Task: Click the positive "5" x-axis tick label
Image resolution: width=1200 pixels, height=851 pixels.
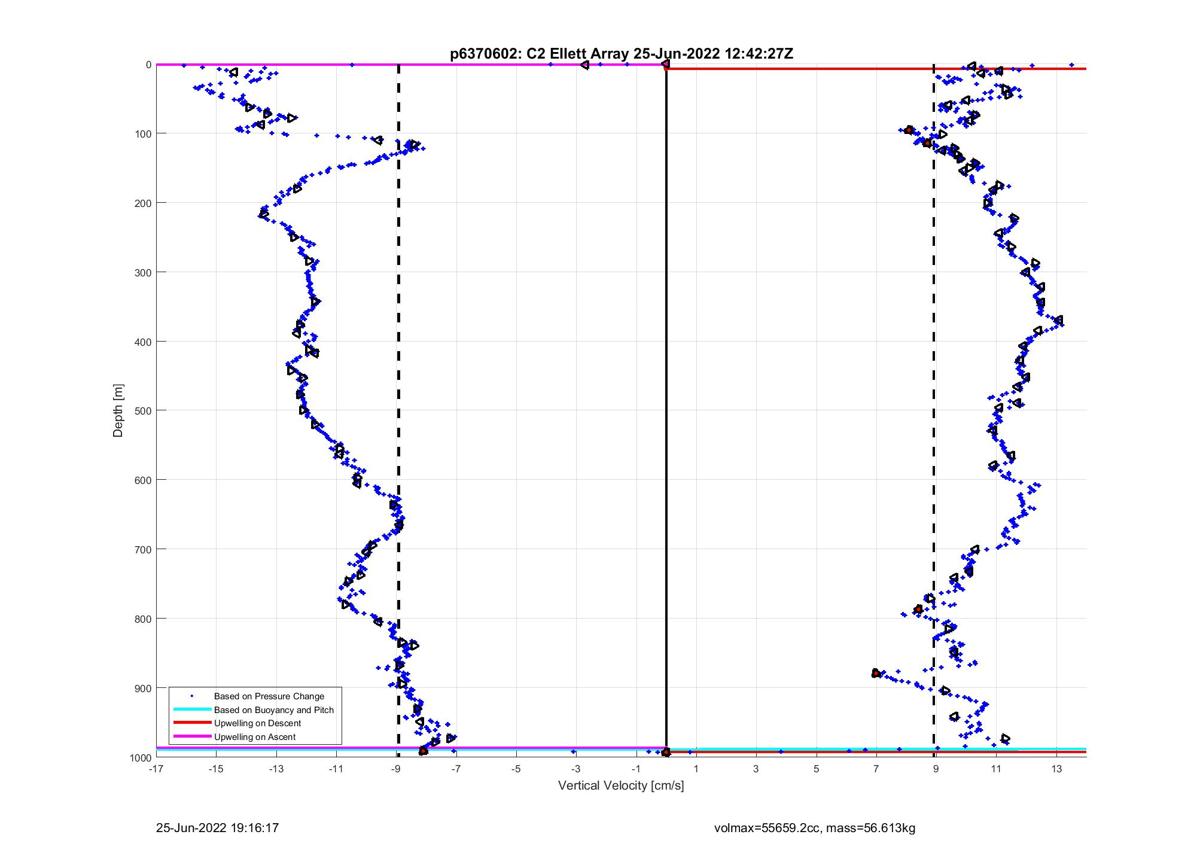Action: 816,769
